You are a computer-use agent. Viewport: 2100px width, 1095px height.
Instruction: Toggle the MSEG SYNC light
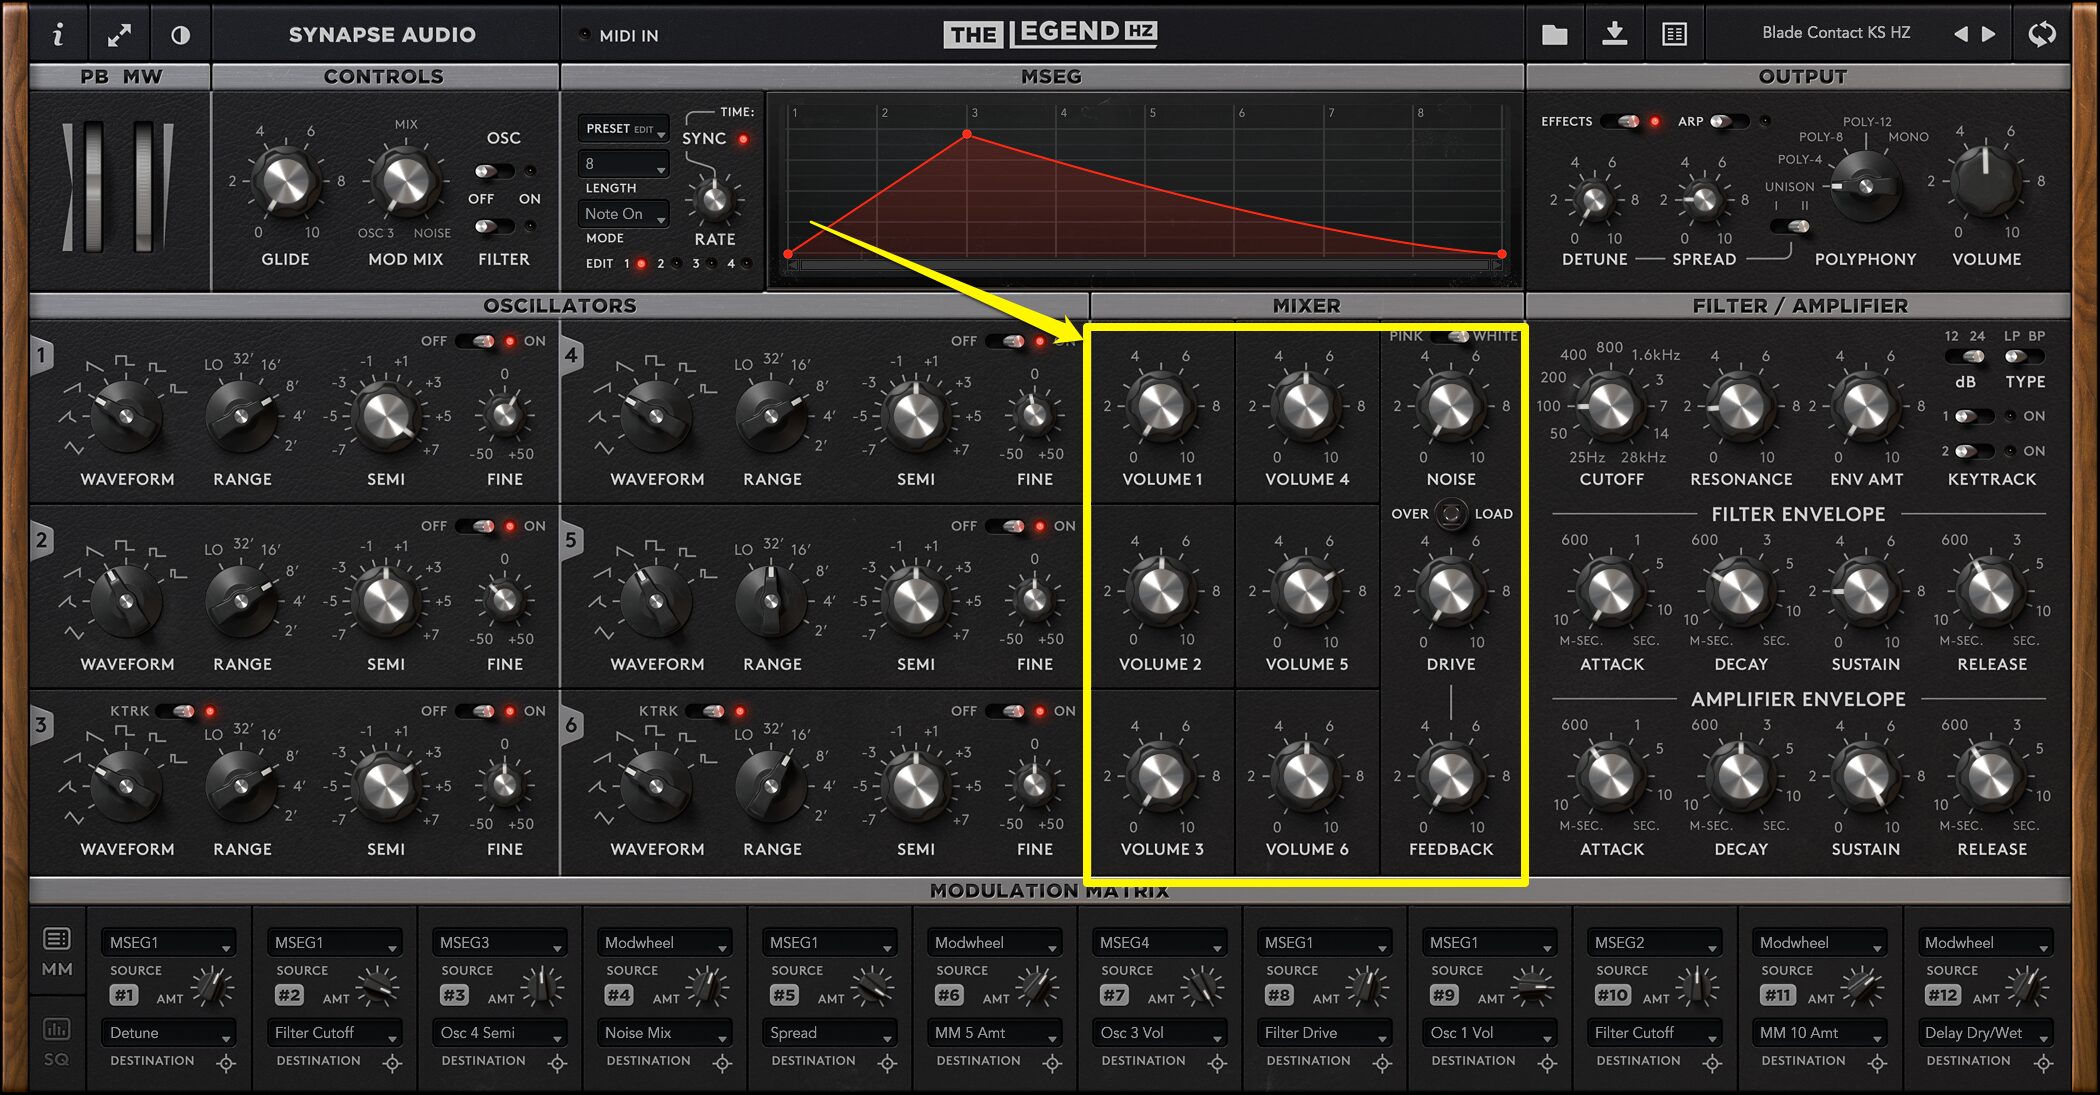[743, 139]
